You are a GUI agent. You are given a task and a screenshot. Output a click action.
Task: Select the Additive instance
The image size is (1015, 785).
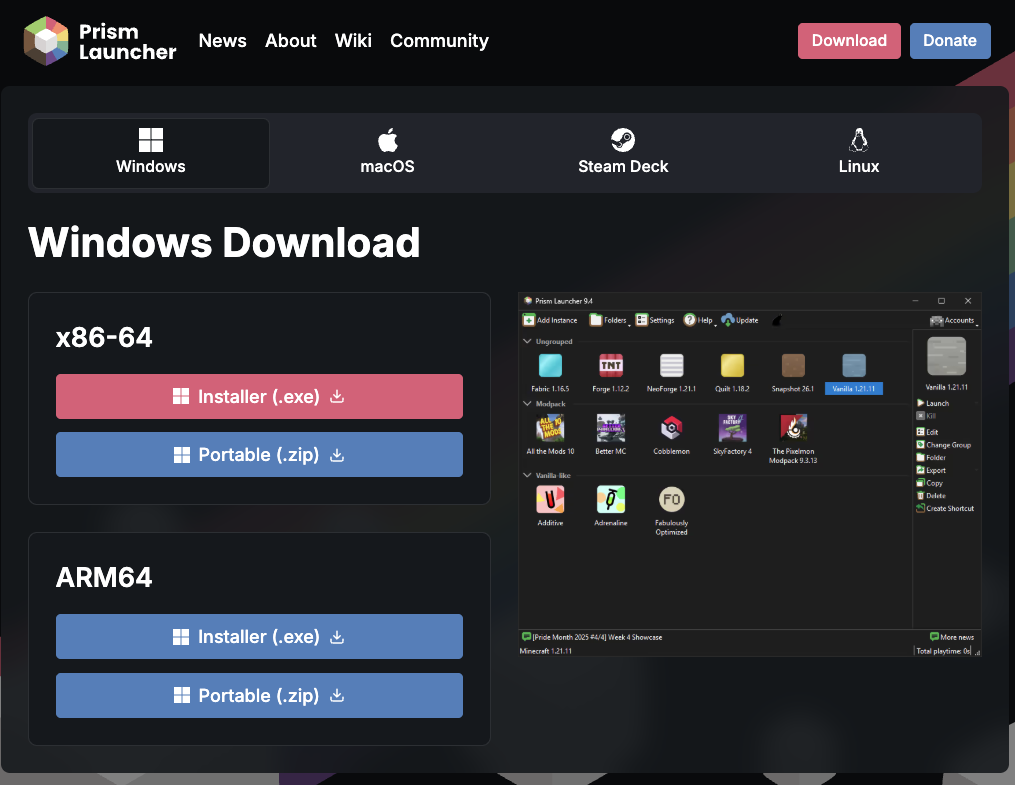click(550, 505)
